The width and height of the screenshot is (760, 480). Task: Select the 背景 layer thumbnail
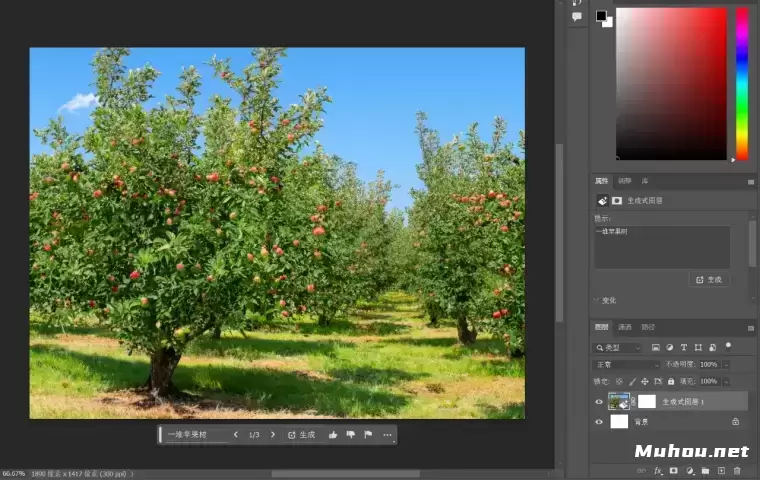pos(619,421)
